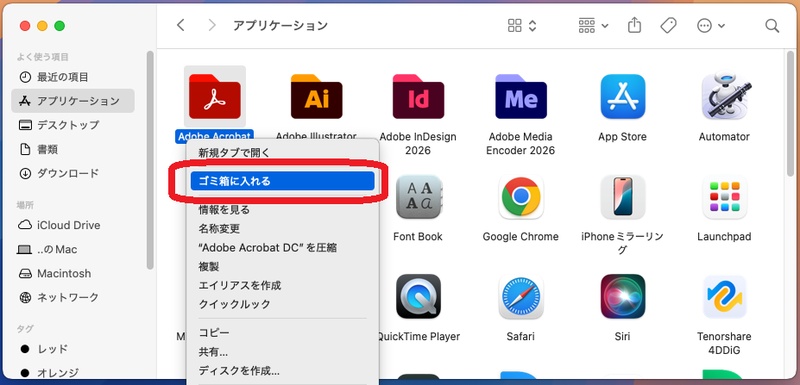This screenshot has height=385, width=800.
Task: Click the タグ sidebar heading
Action: point(25,329)
